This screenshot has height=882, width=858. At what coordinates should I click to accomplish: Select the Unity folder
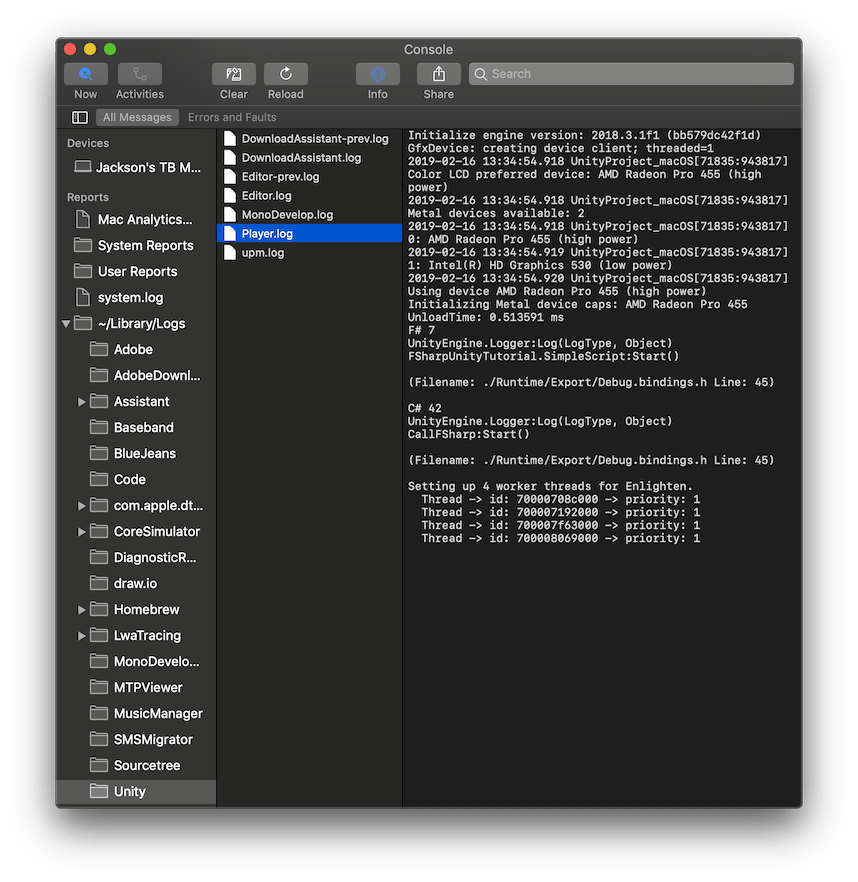[137, 791]
